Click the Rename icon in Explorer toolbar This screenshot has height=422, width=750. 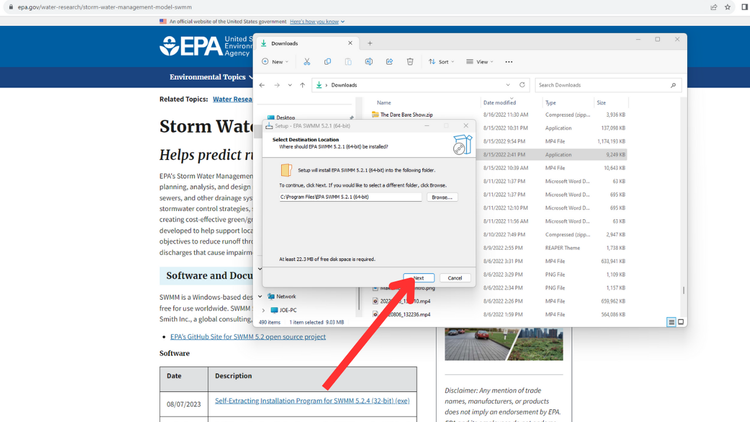pyautogui.click(x=369, y=62)
